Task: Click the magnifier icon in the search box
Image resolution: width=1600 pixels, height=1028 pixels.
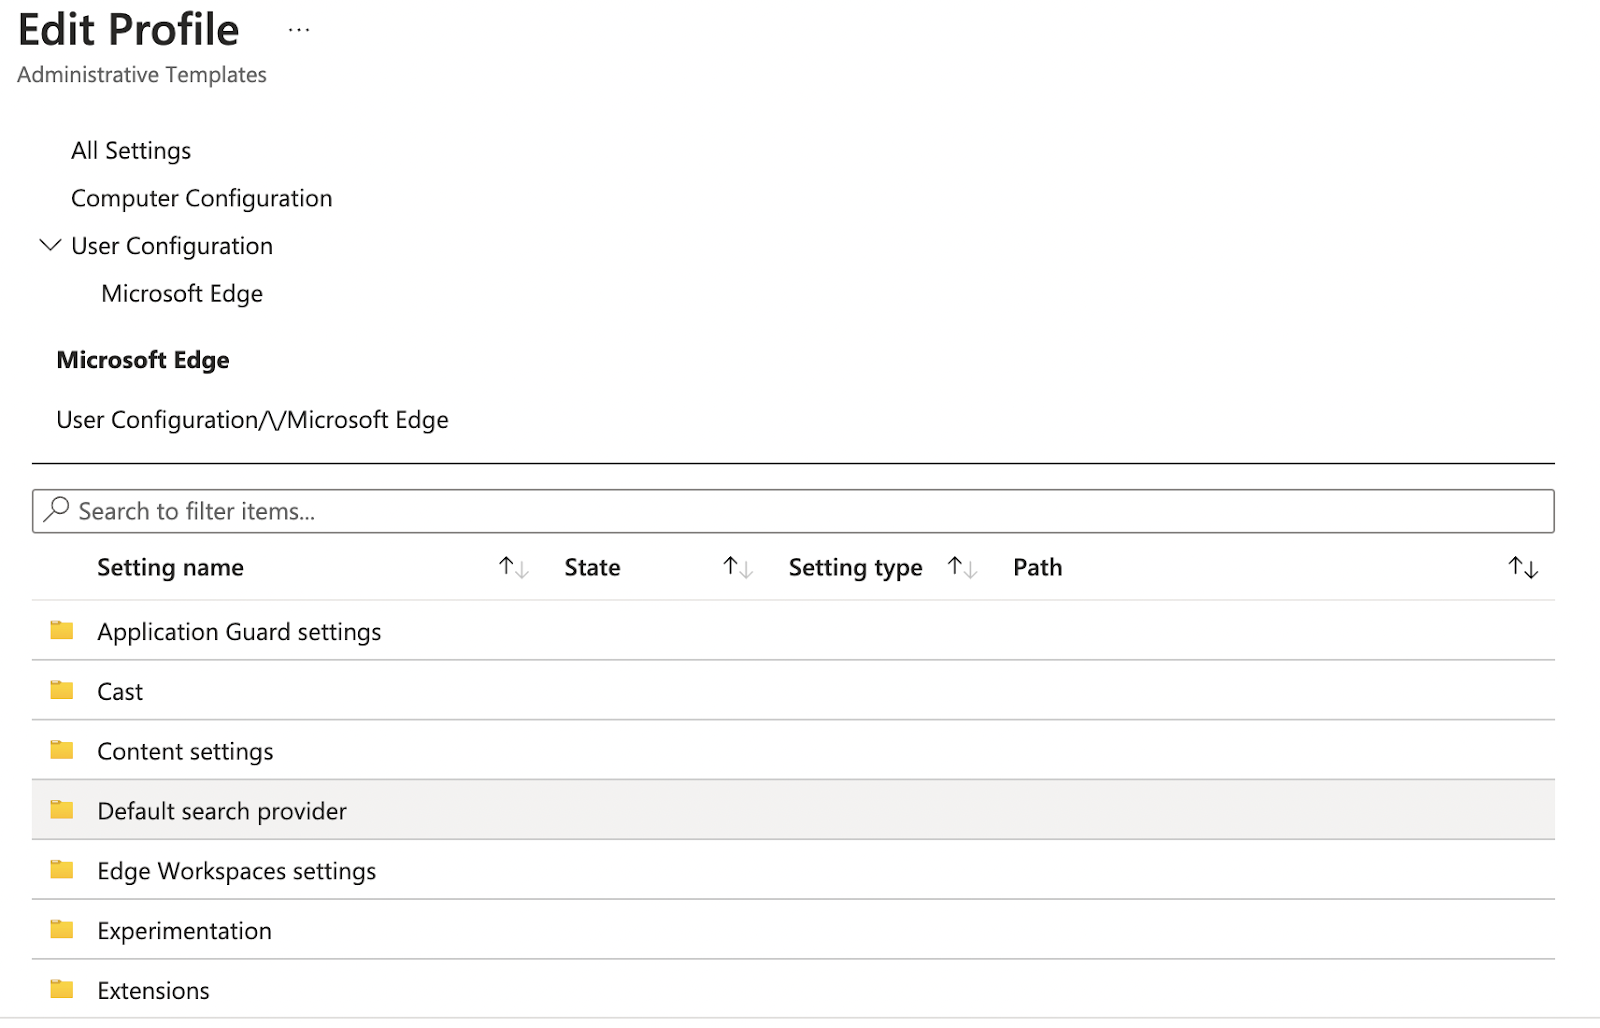Action: coord(57,510)
